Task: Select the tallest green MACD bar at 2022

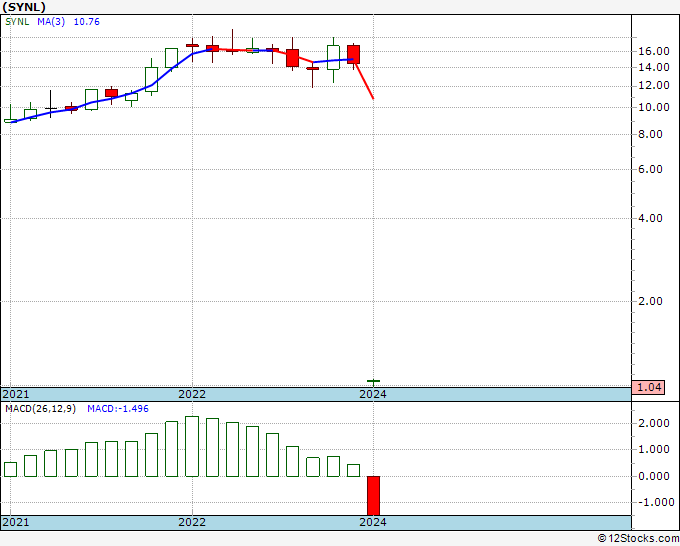Action: coord(192,446)
